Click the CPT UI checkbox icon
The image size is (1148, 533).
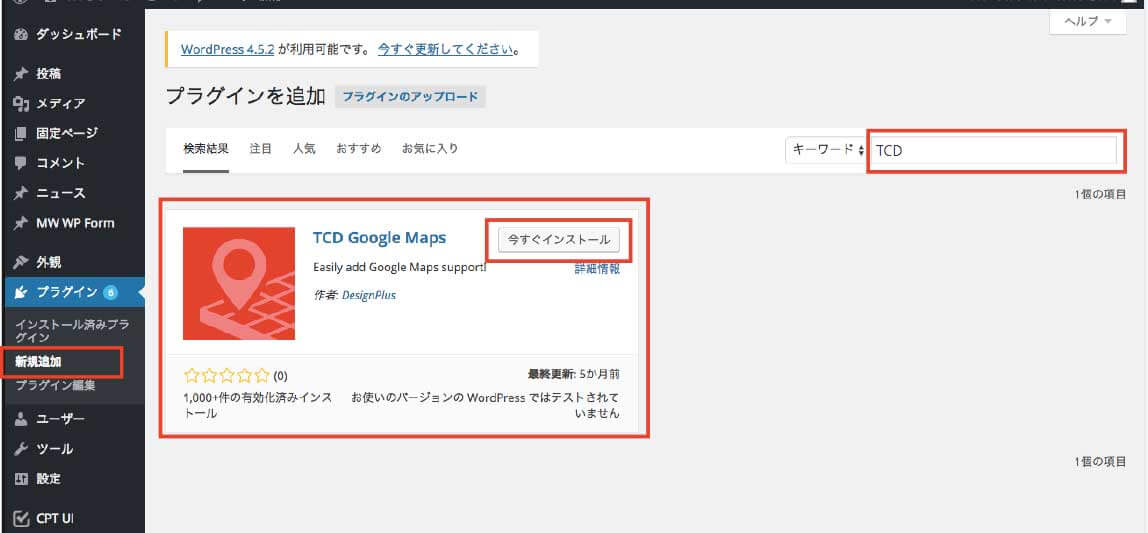[20, 518]
